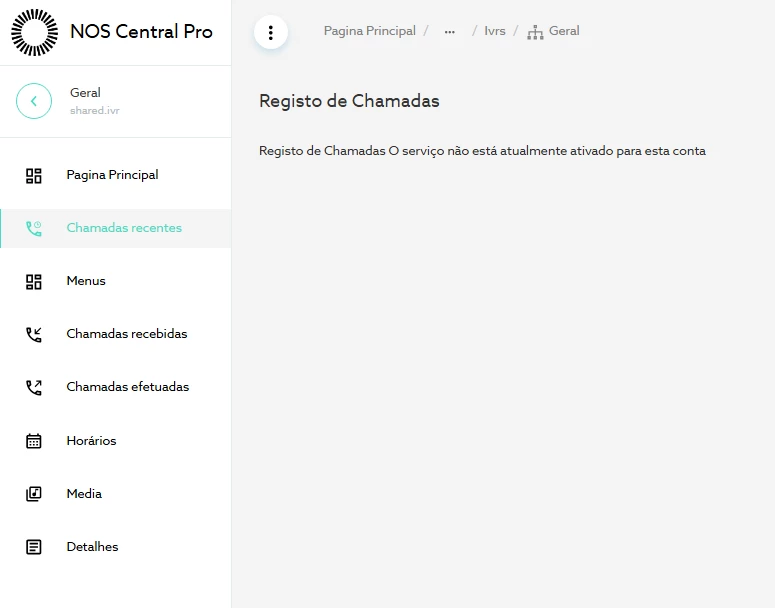Click the Ivrs breadcrumb link
775x608 pixels.
[x=495, y=31]
